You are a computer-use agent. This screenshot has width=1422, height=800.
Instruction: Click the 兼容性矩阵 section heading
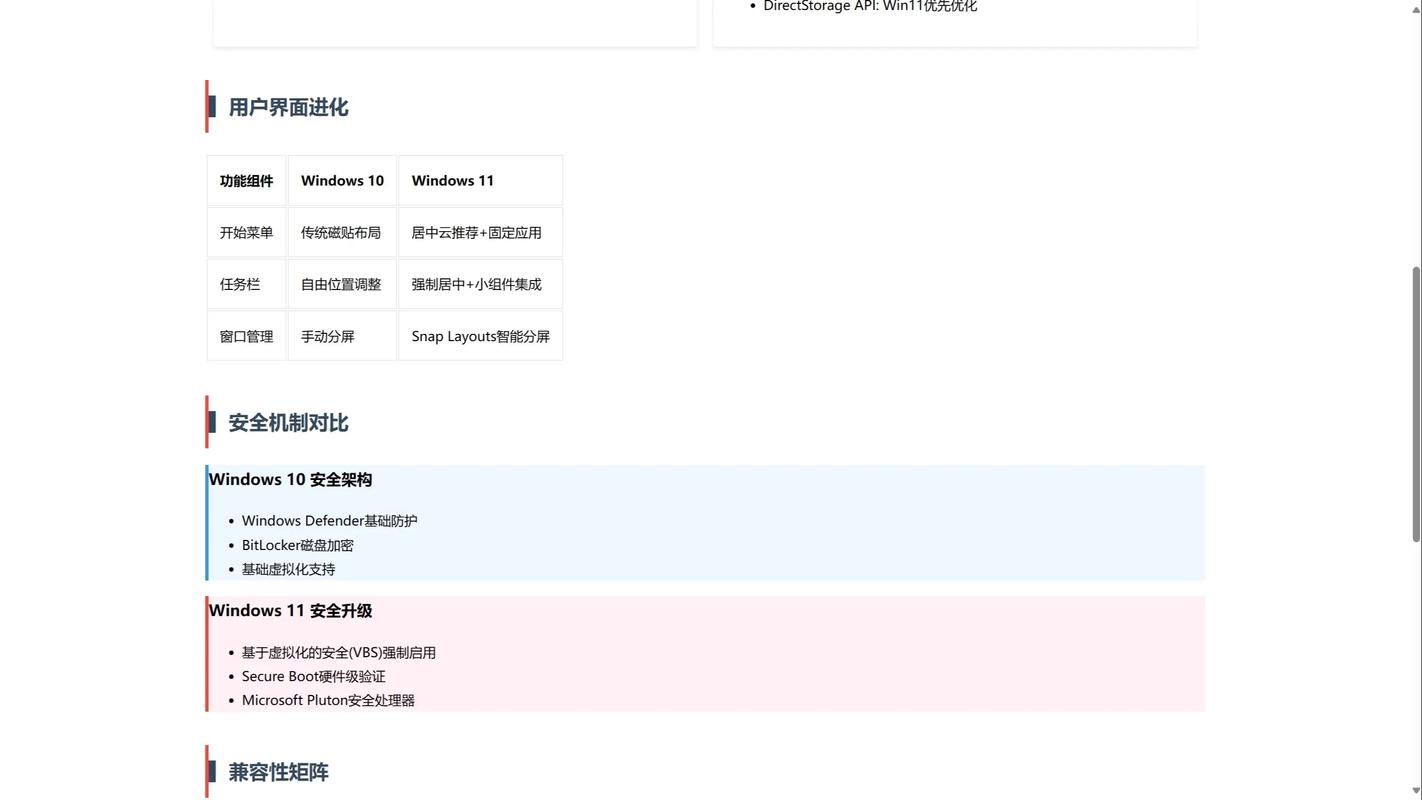279,769
